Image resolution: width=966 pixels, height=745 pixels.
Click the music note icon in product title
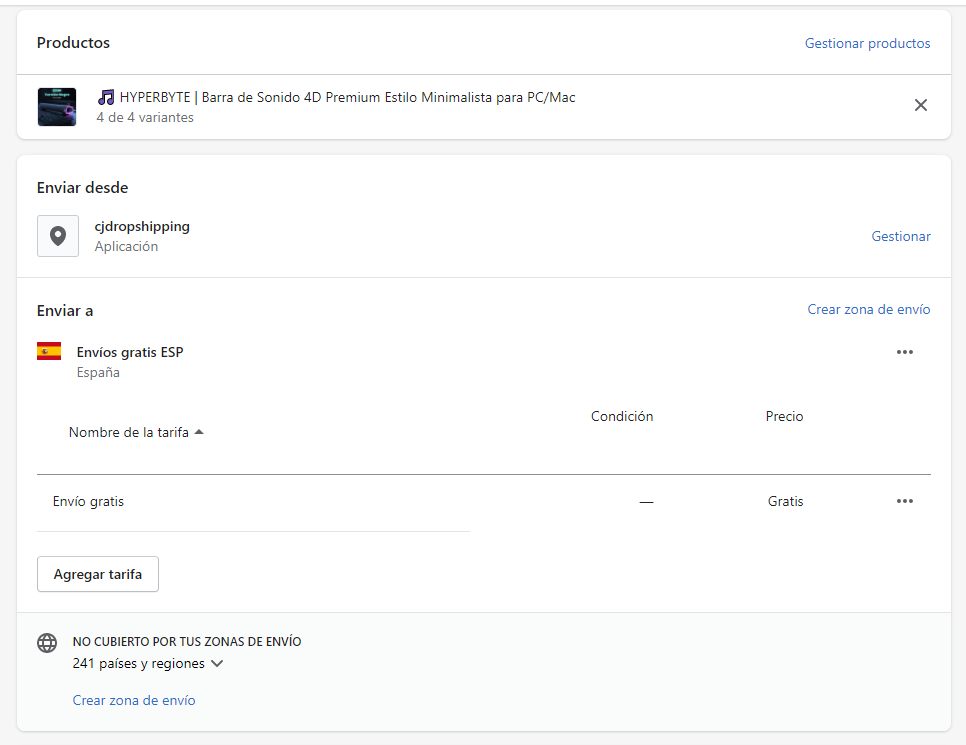coord(106,97)
